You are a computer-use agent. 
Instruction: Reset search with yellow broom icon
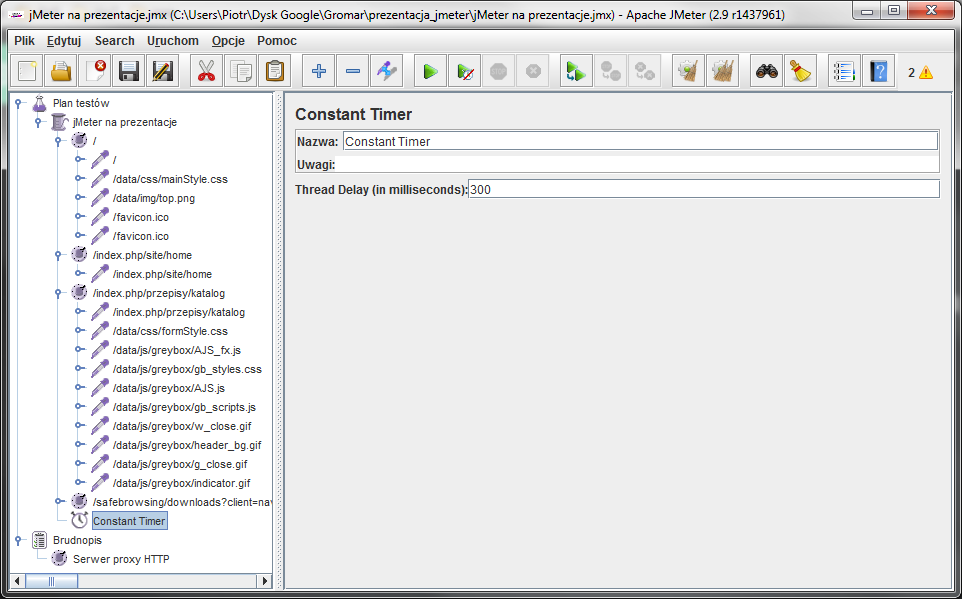tap(801, 71)
